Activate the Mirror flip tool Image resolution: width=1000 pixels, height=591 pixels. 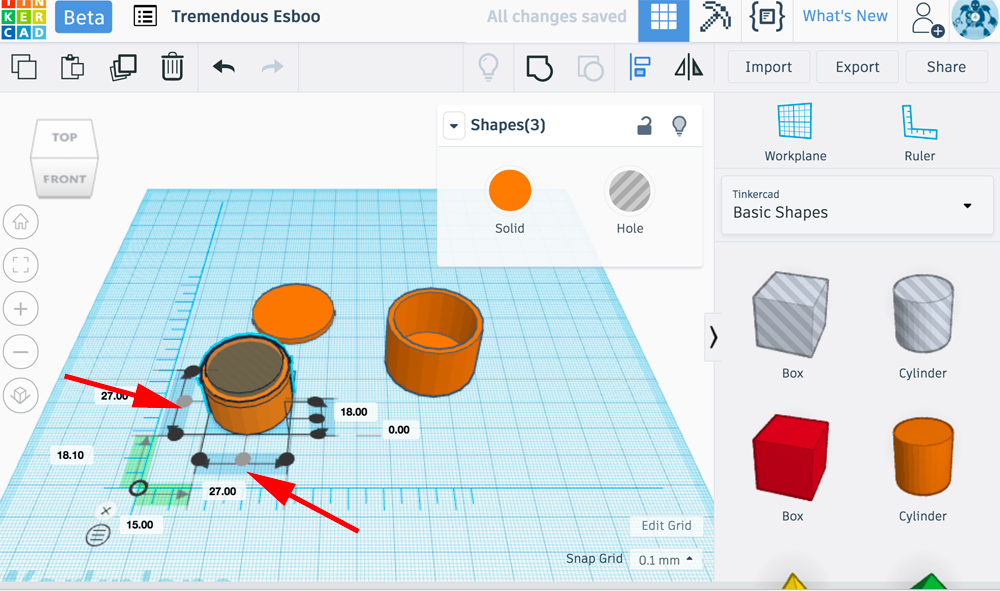tap(689, 67)
